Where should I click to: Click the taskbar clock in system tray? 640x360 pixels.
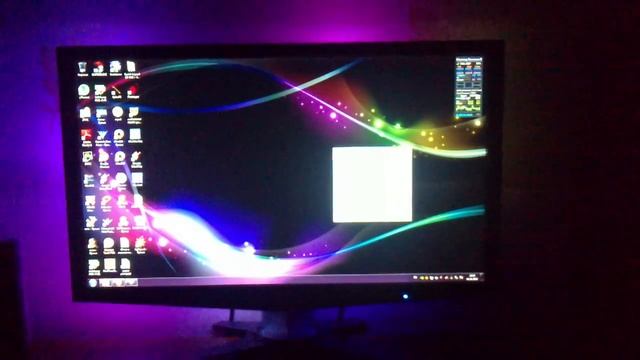click(473, 277)
